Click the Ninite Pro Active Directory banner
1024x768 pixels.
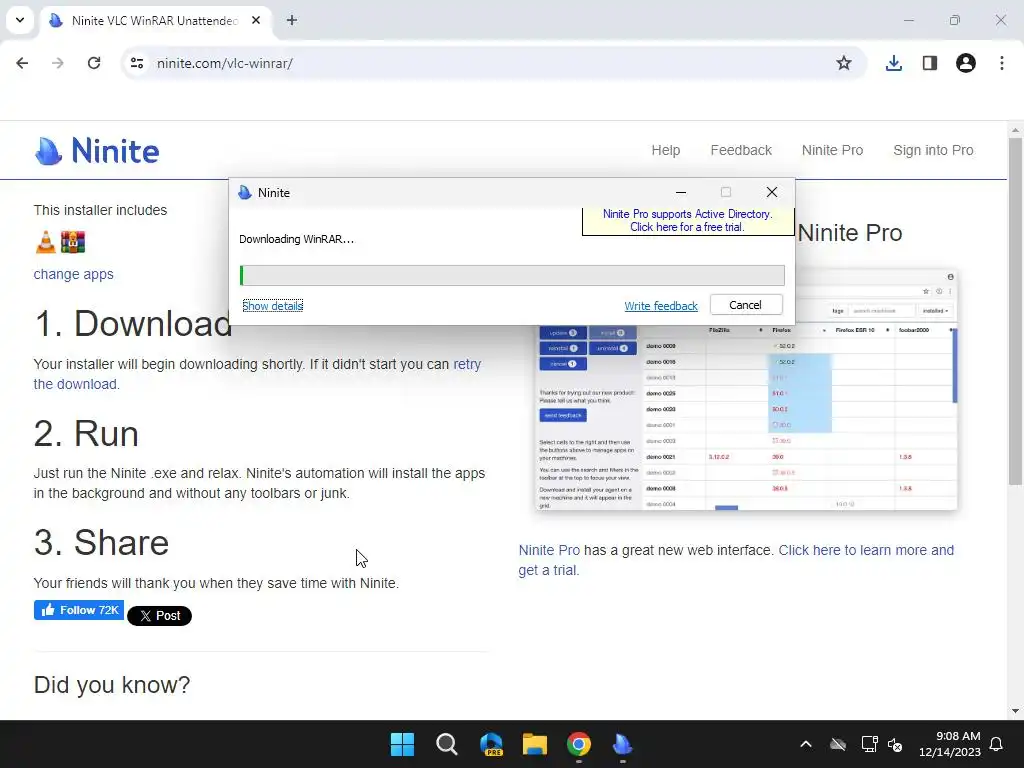coord(687,221)
